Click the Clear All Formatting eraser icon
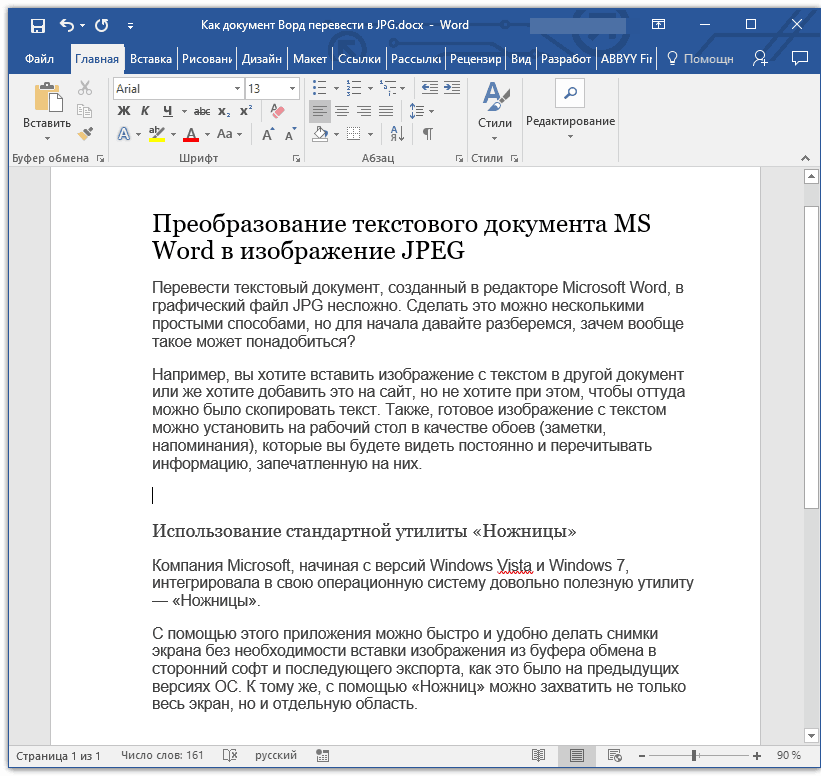The image size is (821, 776). pyautogui.click(x=277, y=110)
